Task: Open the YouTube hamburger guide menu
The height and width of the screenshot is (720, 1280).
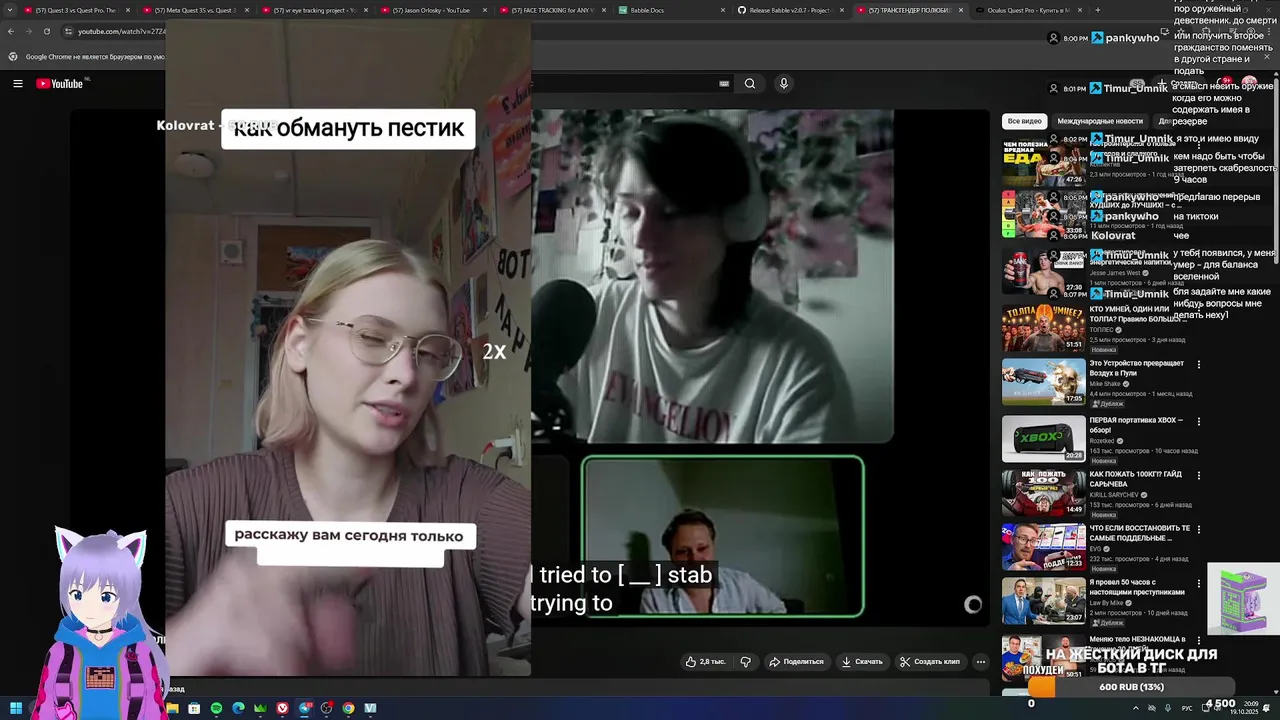Action: coord(17,84)
